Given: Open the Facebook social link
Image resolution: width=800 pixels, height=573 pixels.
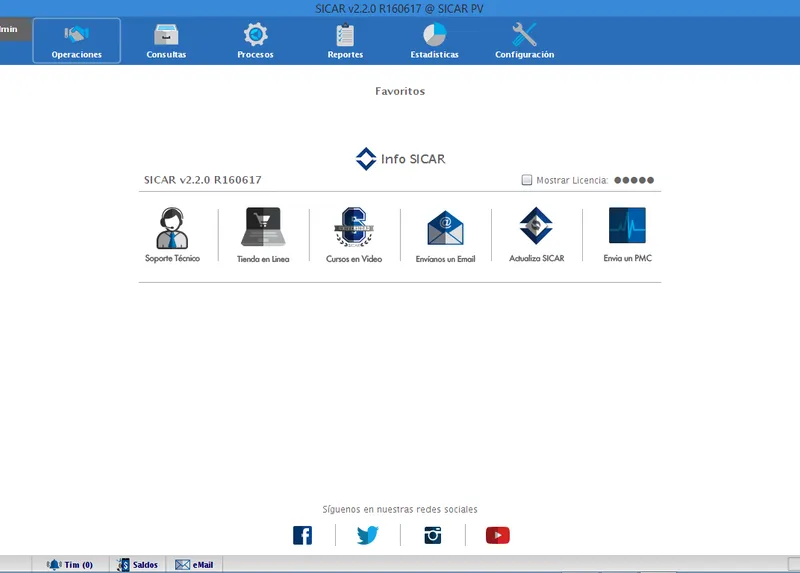Looking at the screenshot, I should point(303,535).
